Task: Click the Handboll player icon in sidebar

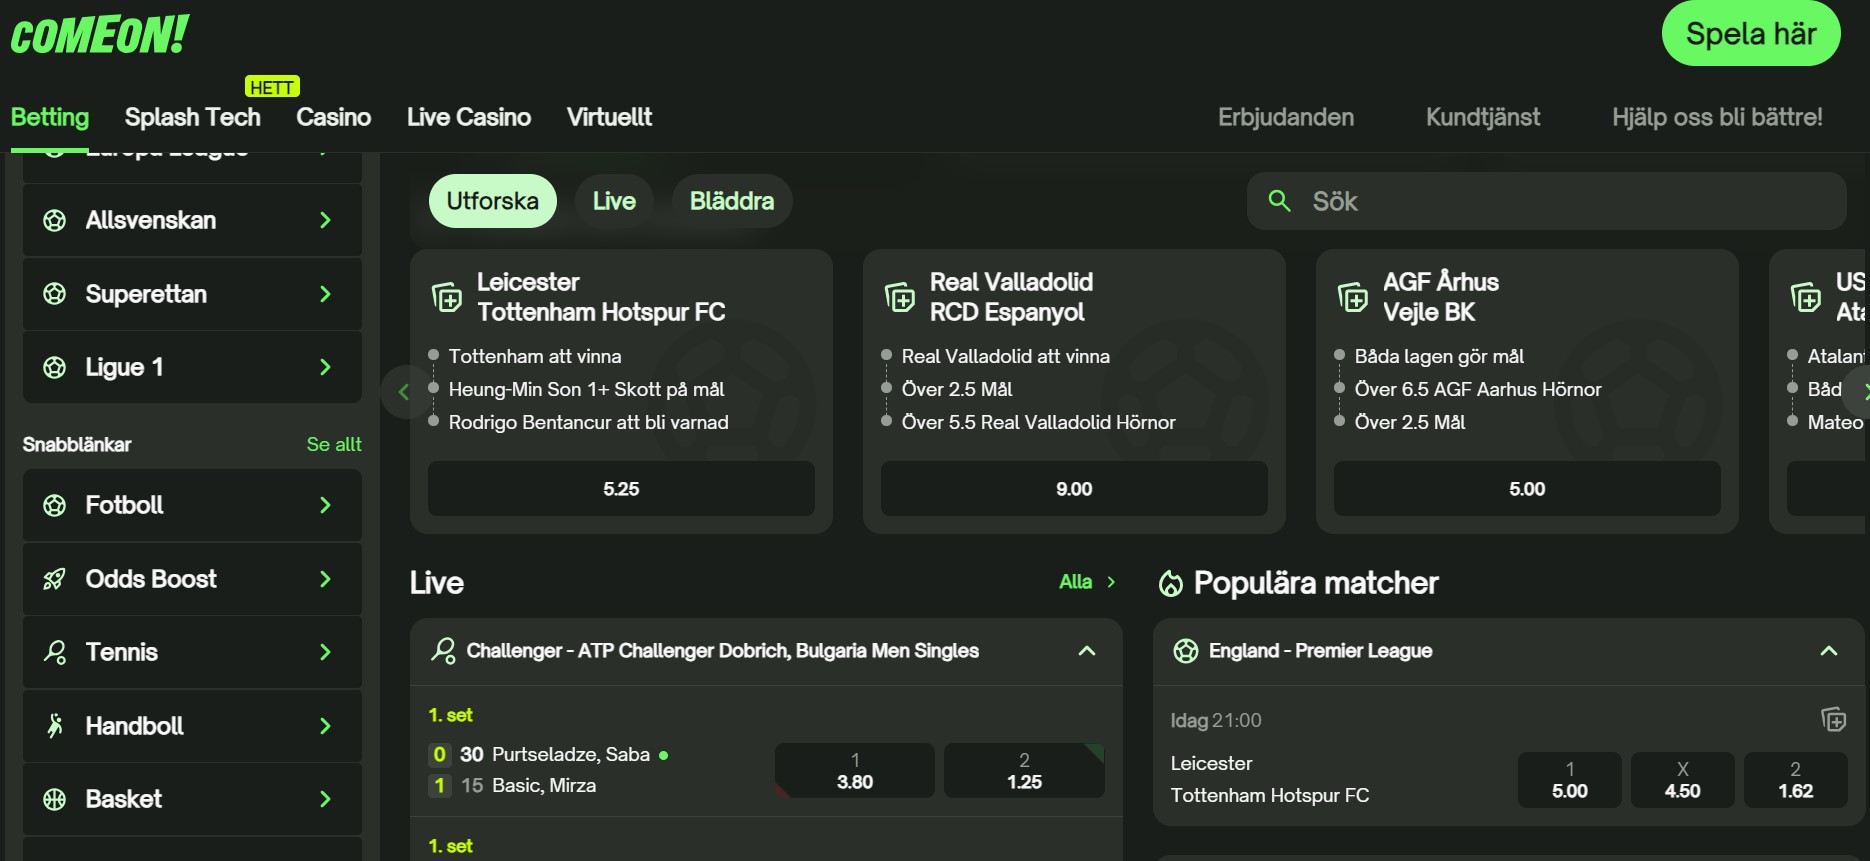Action: (55, 726)
